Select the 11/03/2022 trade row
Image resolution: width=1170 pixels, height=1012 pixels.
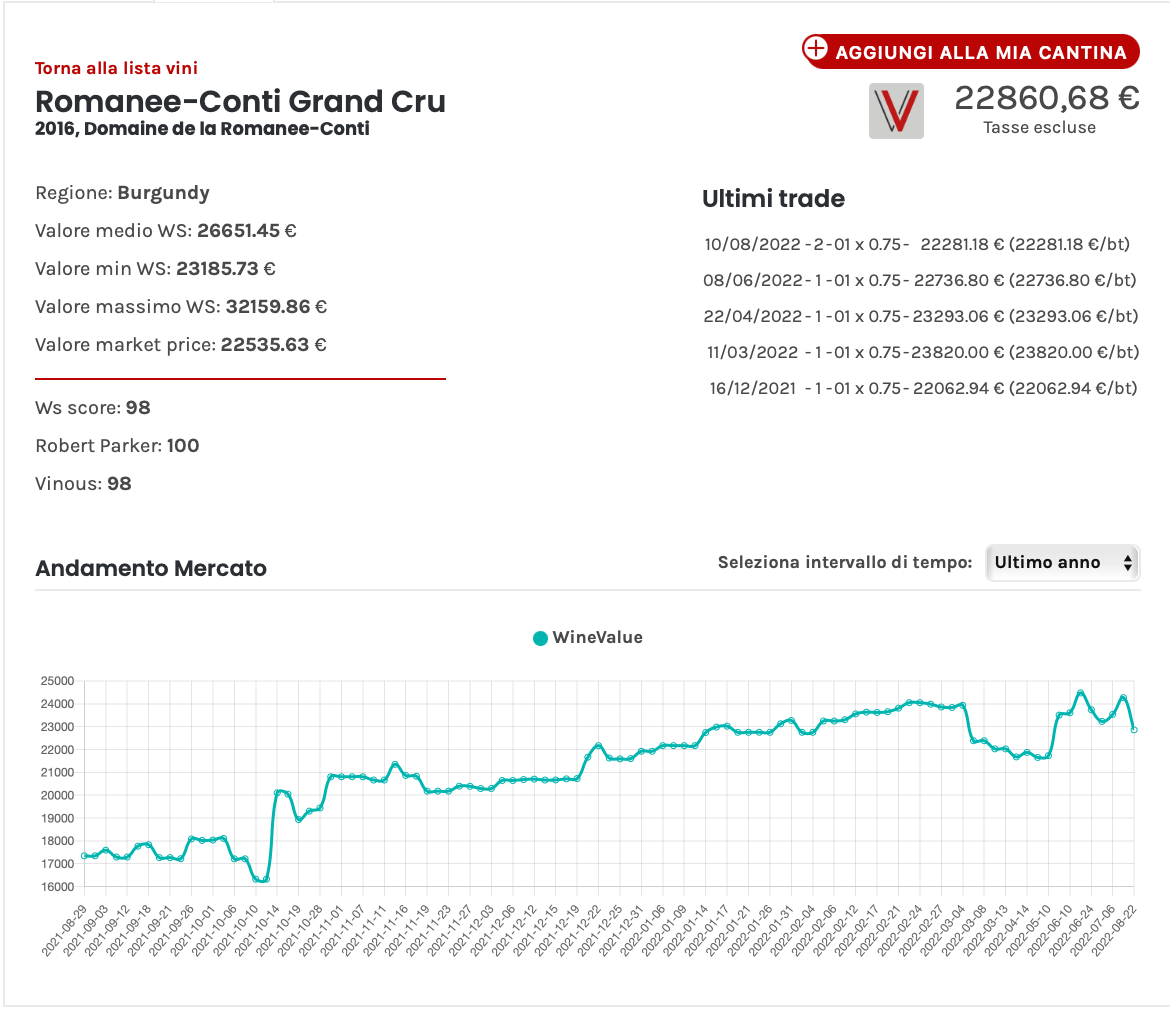point(923,352)
